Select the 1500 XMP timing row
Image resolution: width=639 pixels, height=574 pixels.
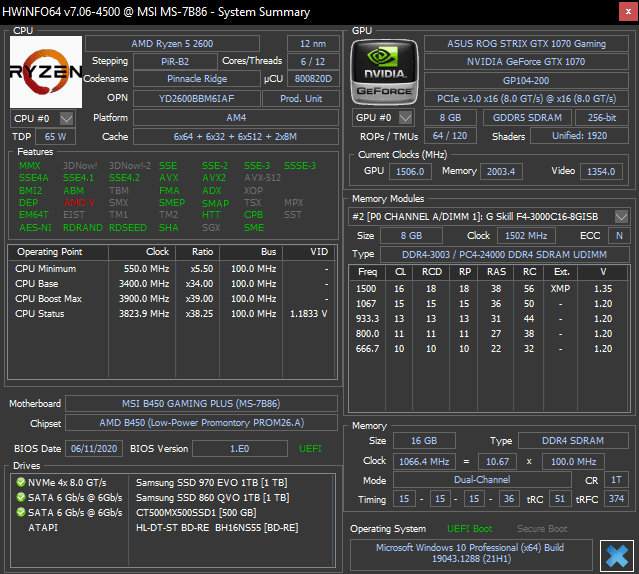(x=488, y=289)
